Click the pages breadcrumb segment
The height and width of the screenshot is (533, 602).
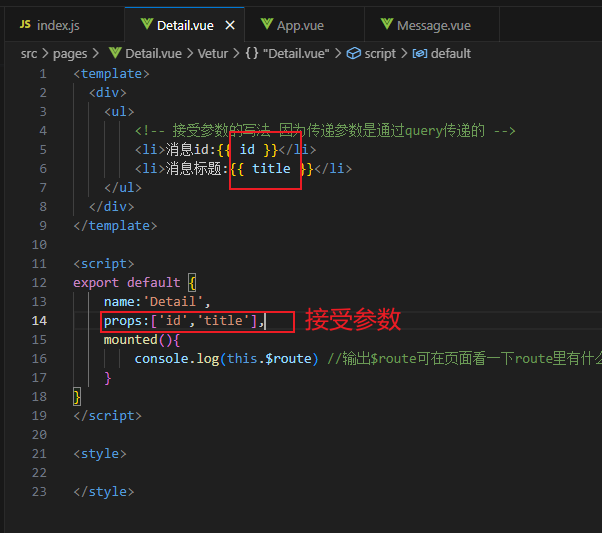coord(70,54)
